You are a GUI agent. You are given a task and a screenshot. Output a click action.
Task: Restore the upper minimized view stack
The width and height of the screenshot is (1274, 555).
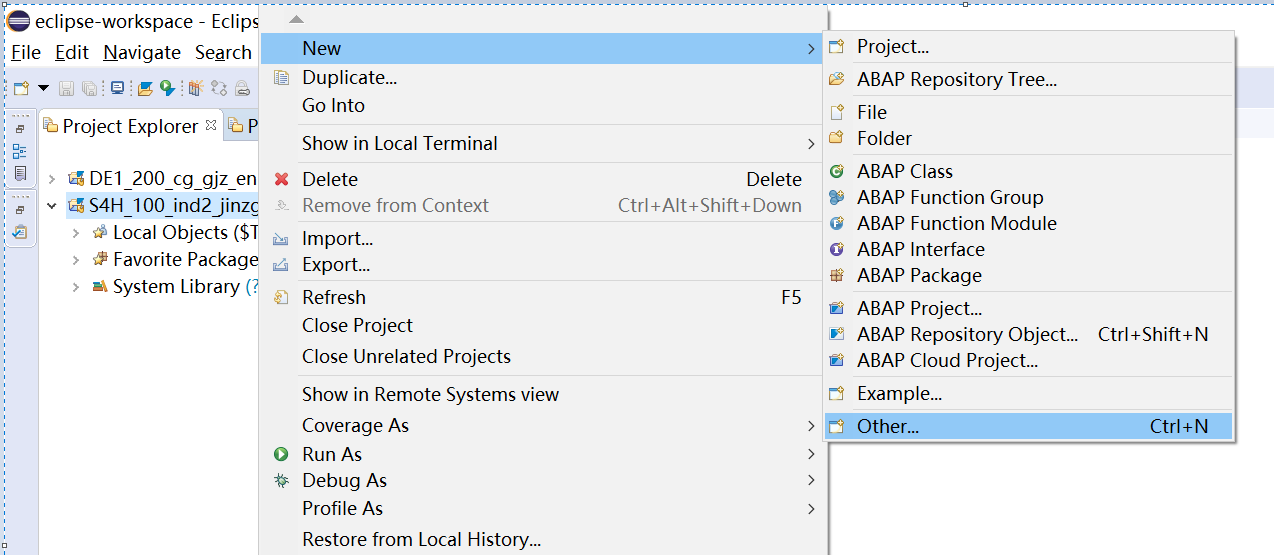pos(20,130)
